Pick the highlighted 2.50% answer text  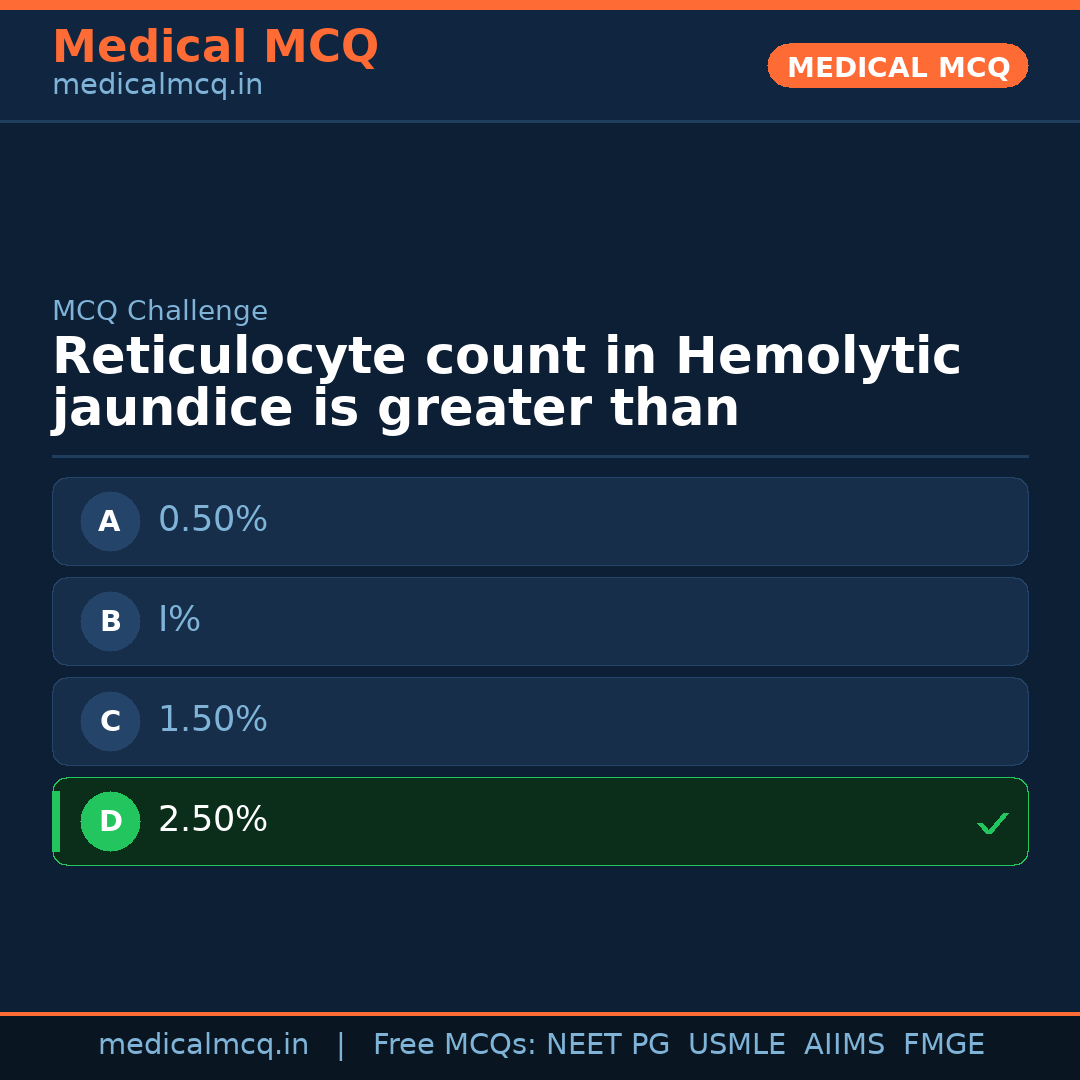(x=213, y=820)
